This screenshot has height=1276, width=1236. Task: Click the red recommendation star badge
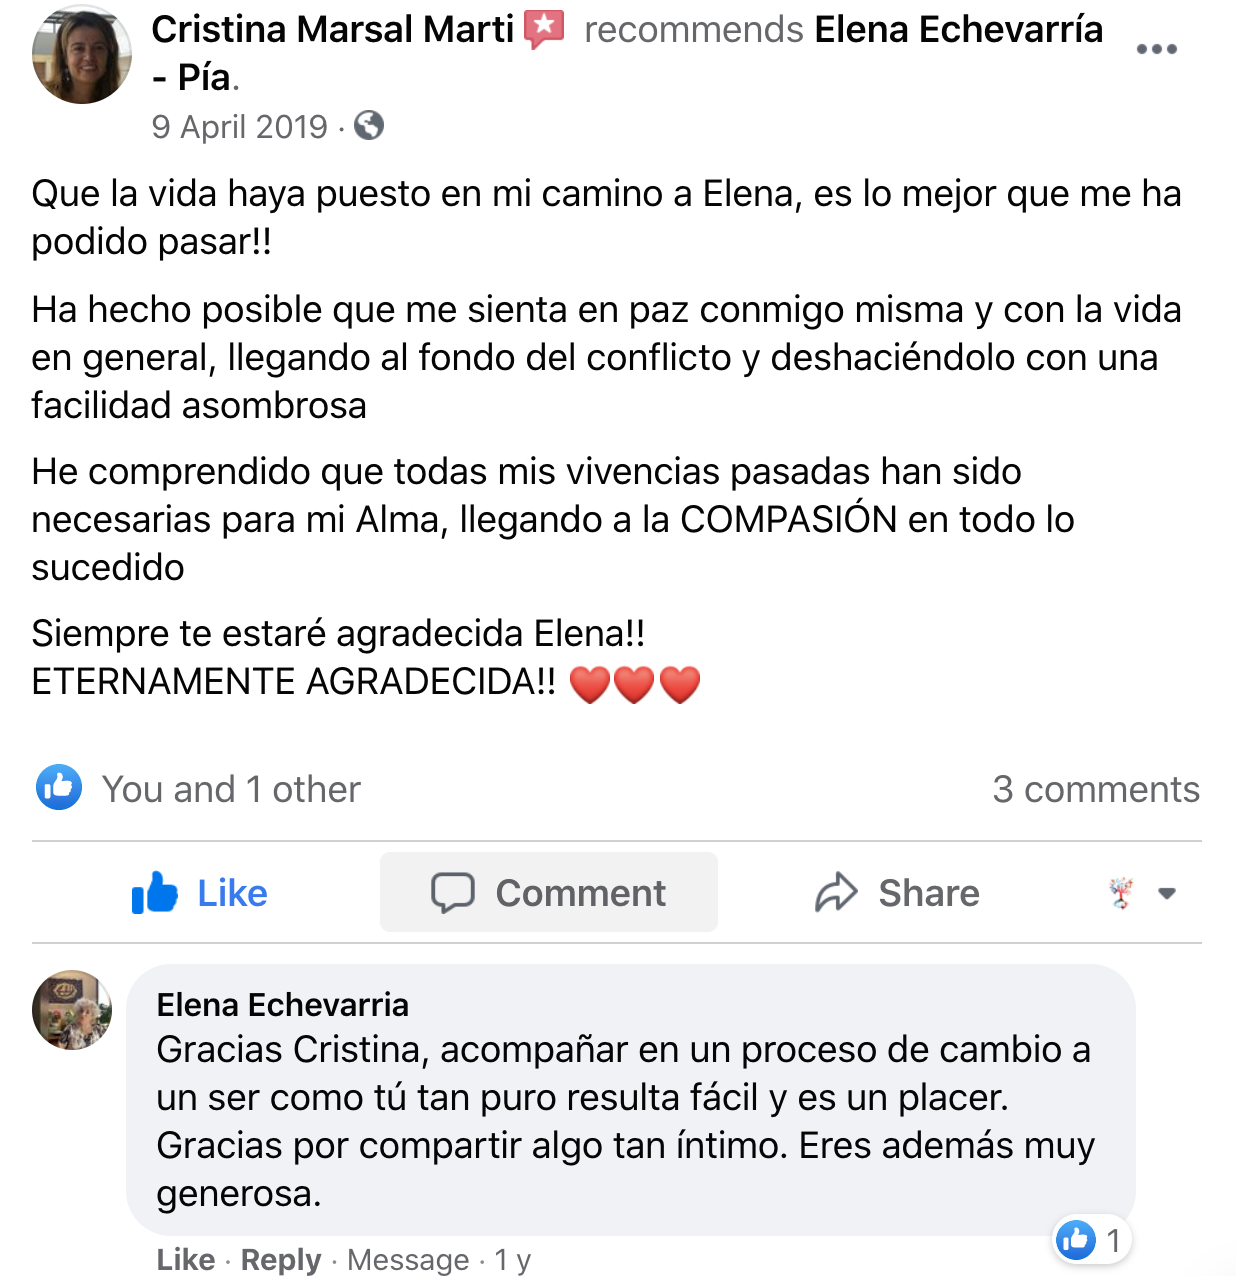544,29
